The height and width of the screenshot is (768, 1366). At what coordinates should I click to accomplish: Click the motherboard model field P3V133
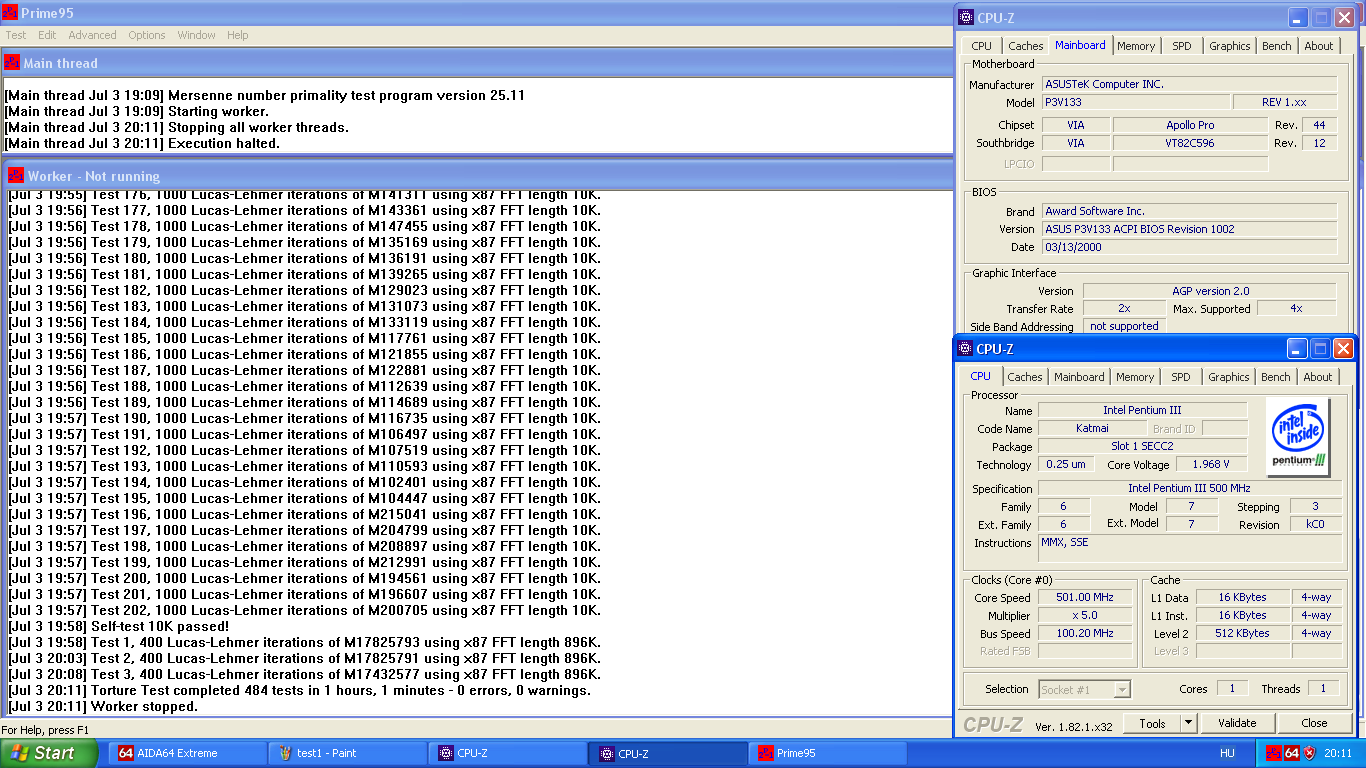pyautogui.click(x=1136, y=102)
